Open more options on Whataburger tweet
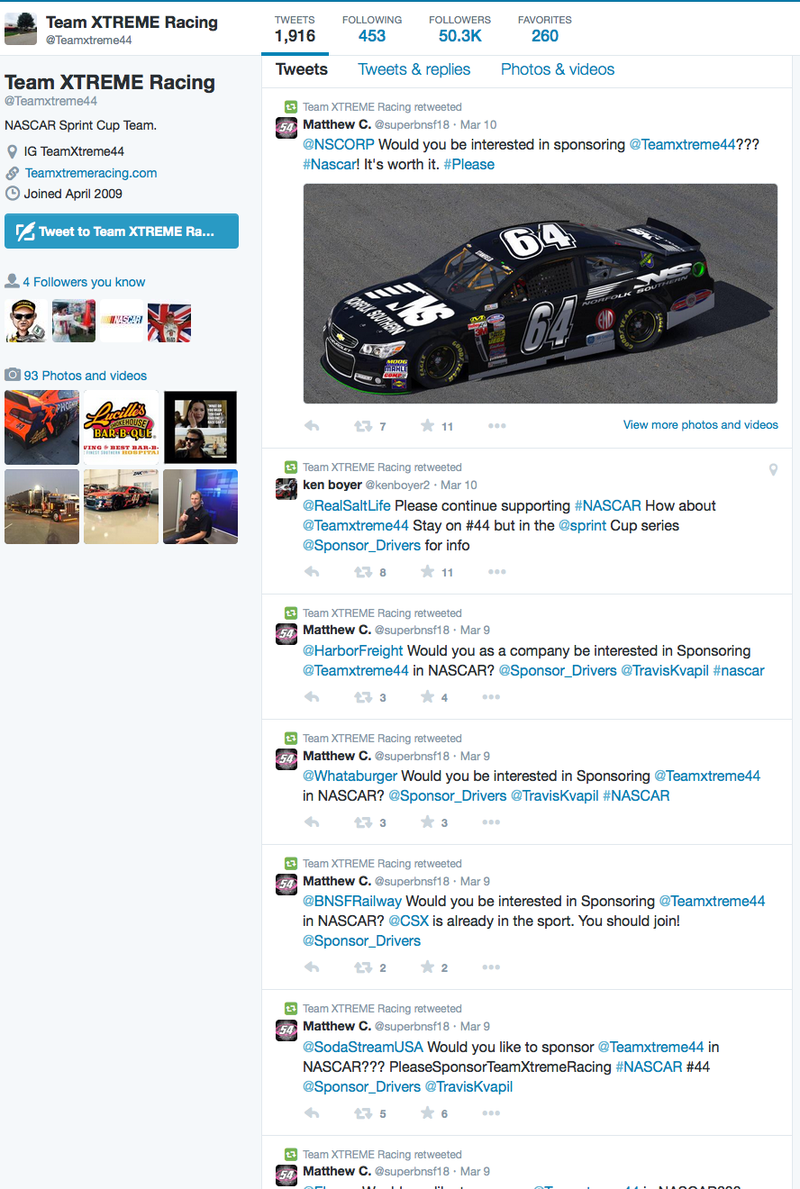The width and height of the screenshot is (800, 1189). [491, 822]
